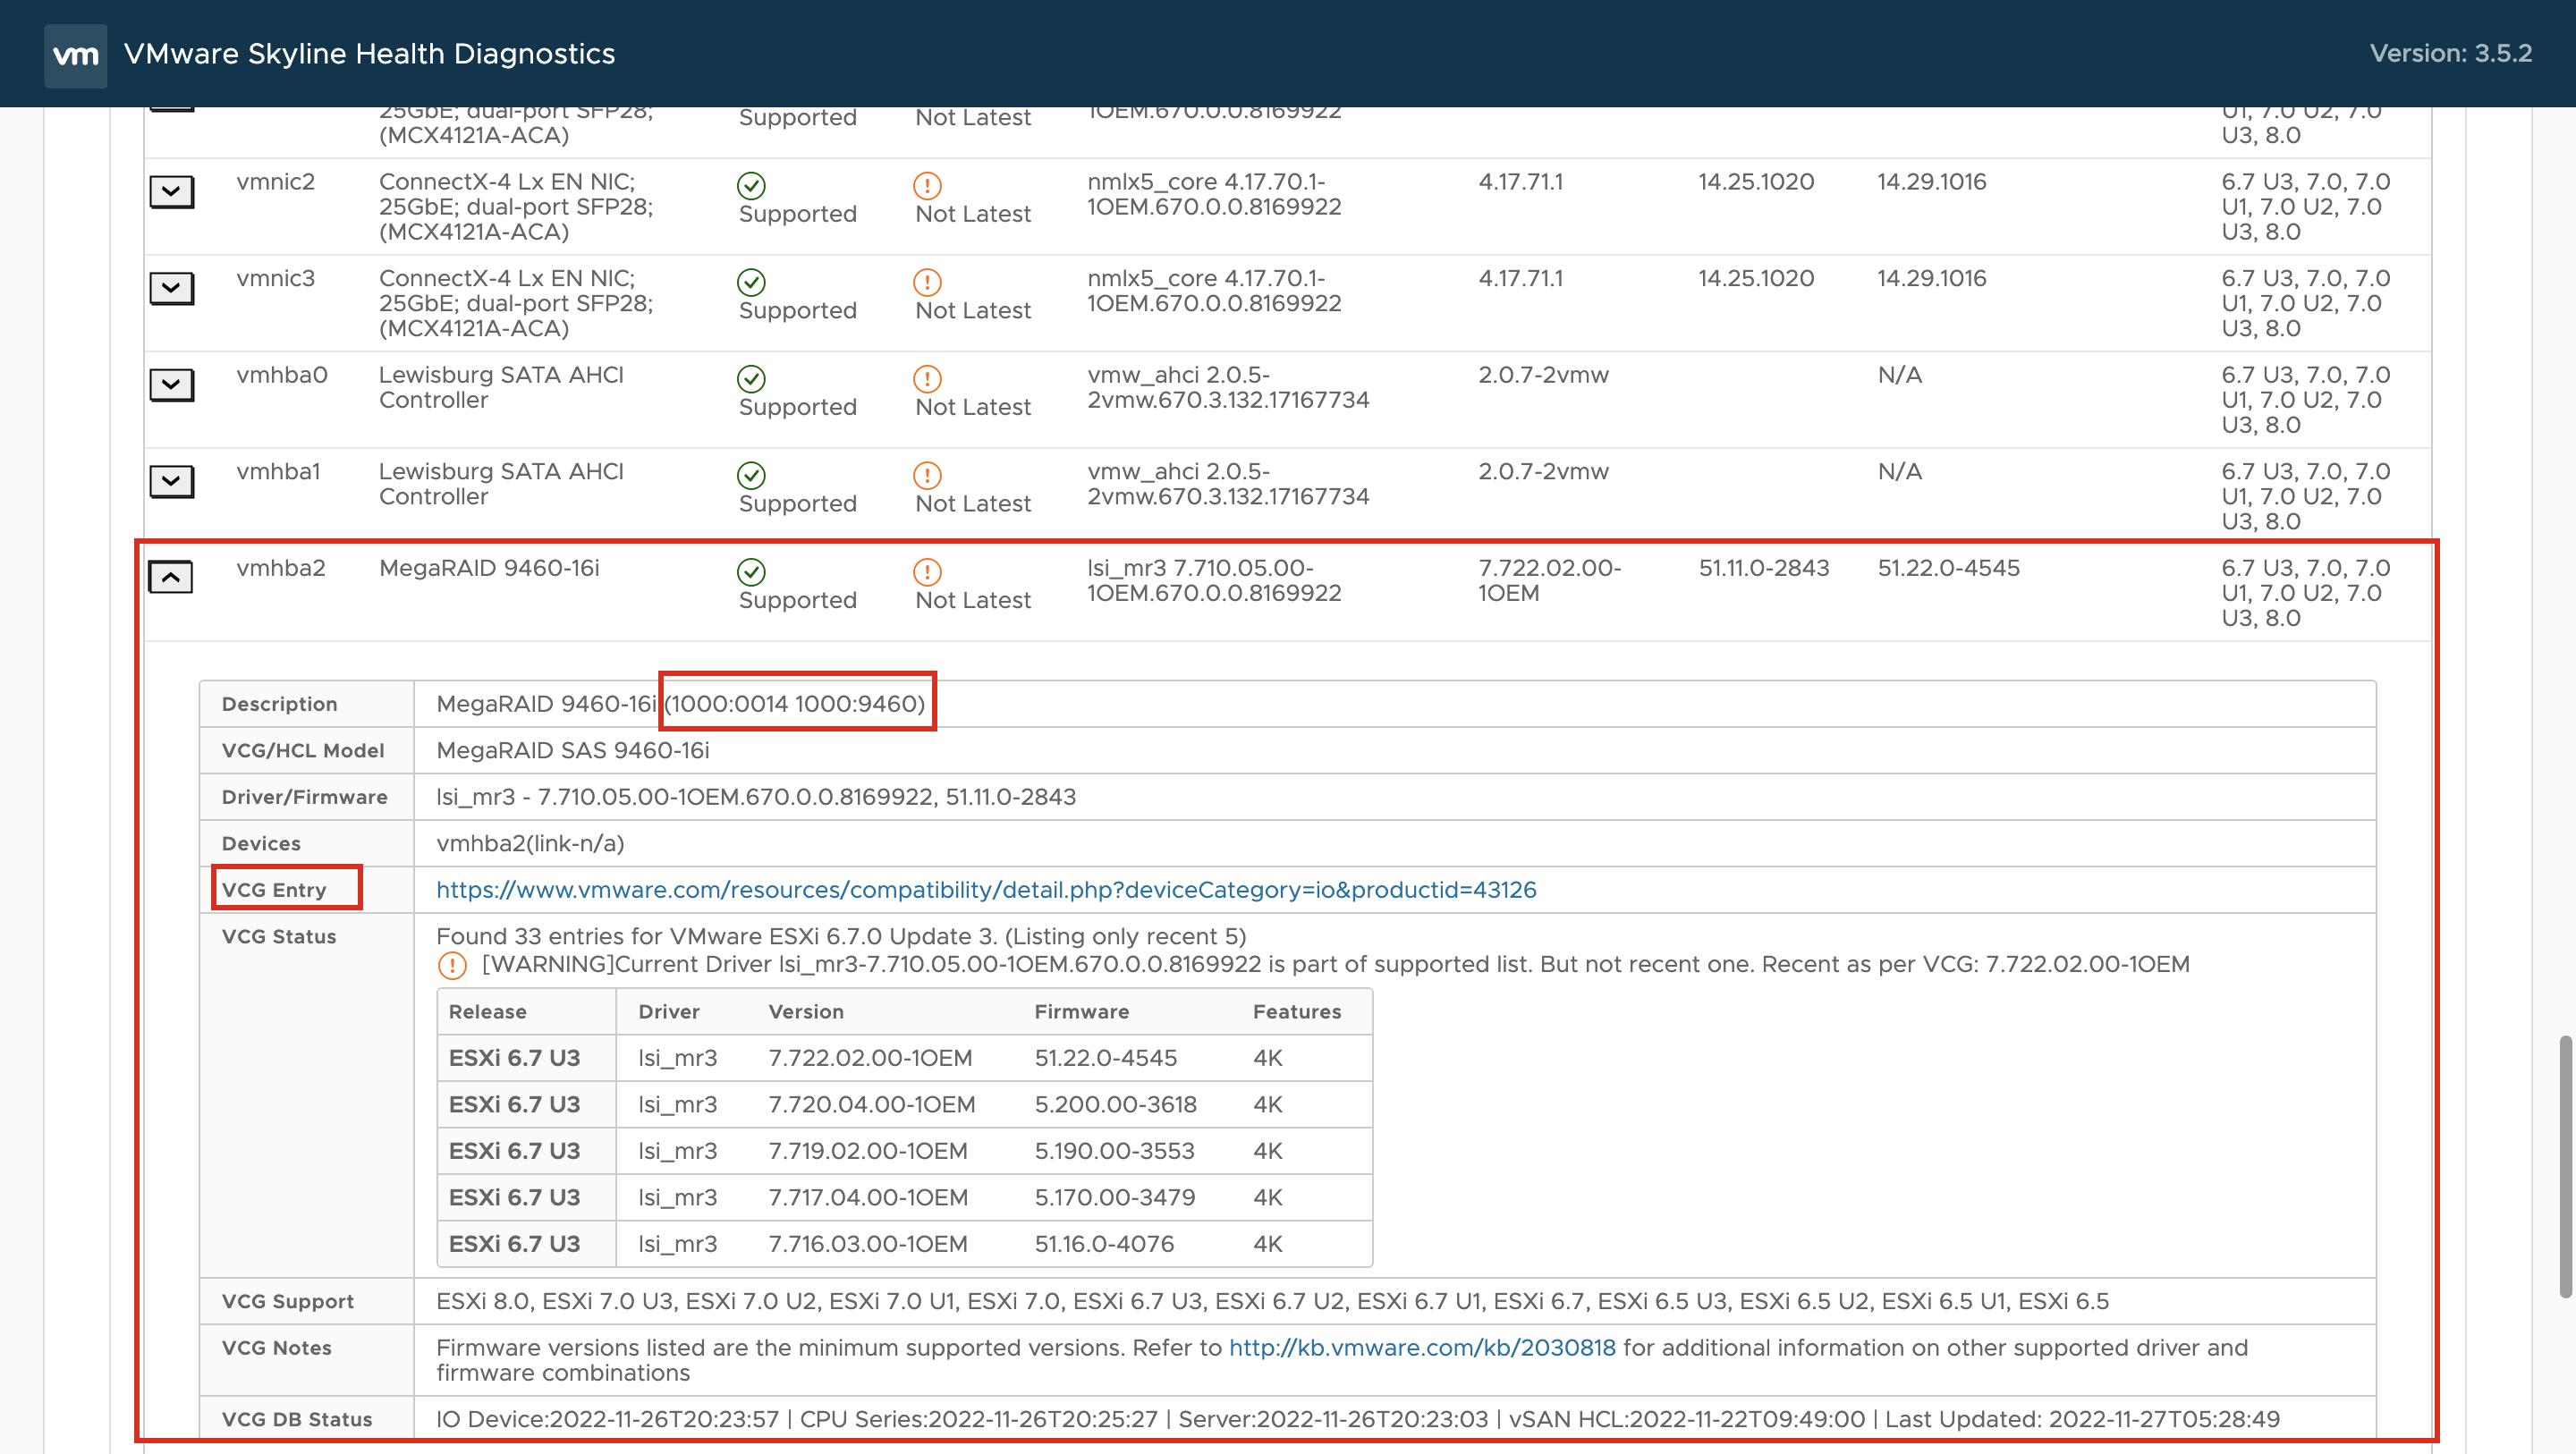Select the vmnic3 device name
This screenshot has width=2576, height=1454.
pyautogui.click(x=276, y=278)
